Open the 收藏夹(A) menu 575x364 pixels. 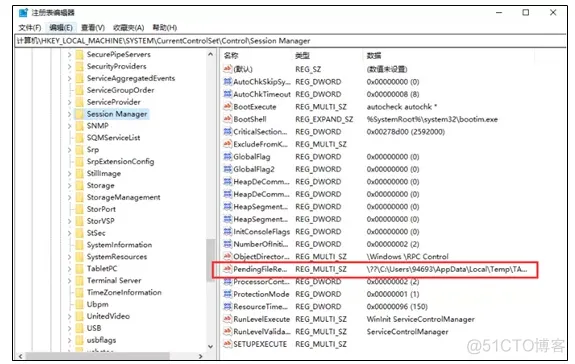click(x=128, y=27)
